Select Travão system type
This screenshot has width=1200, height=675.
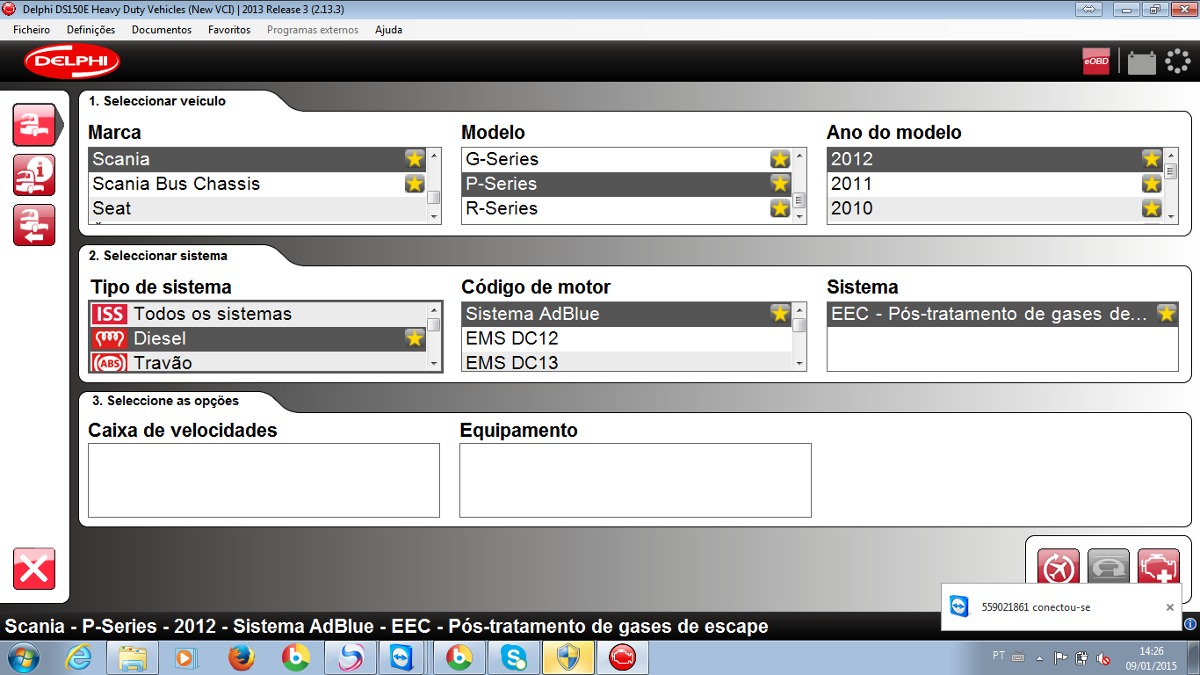pyautogui.click(x=258, y=363)
